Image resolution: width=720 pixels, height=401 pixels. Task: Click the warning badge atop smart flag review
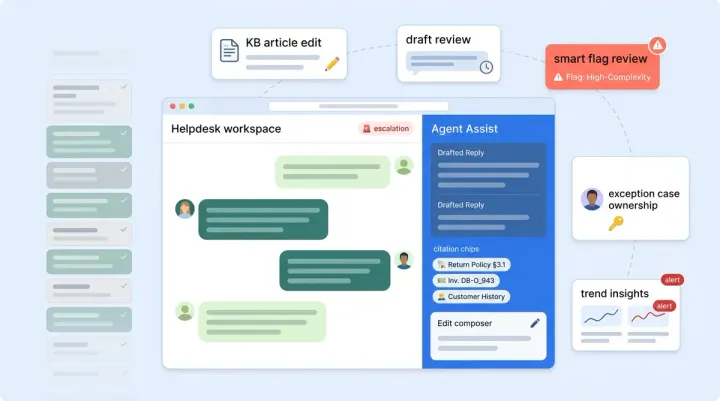coord(658,45)
